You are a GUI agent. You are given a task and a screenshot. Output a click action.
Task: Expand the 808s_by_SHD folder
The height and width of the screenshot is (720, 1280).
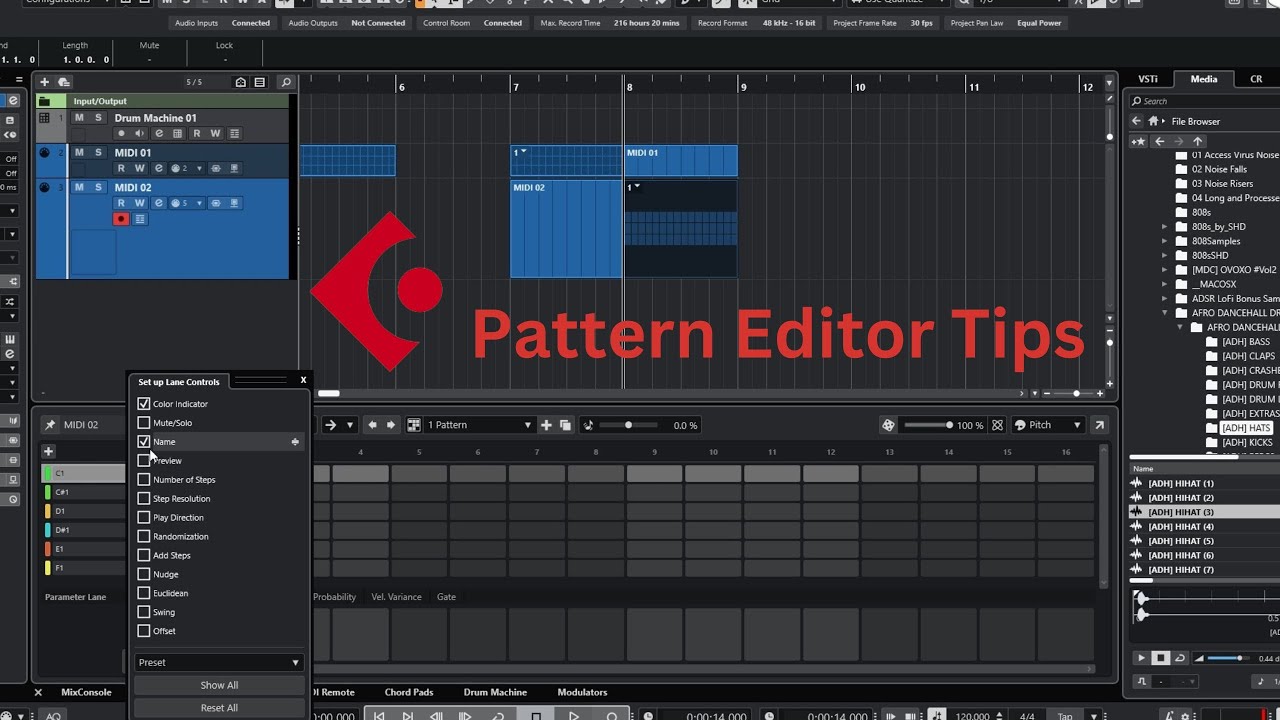[1164, 227]
